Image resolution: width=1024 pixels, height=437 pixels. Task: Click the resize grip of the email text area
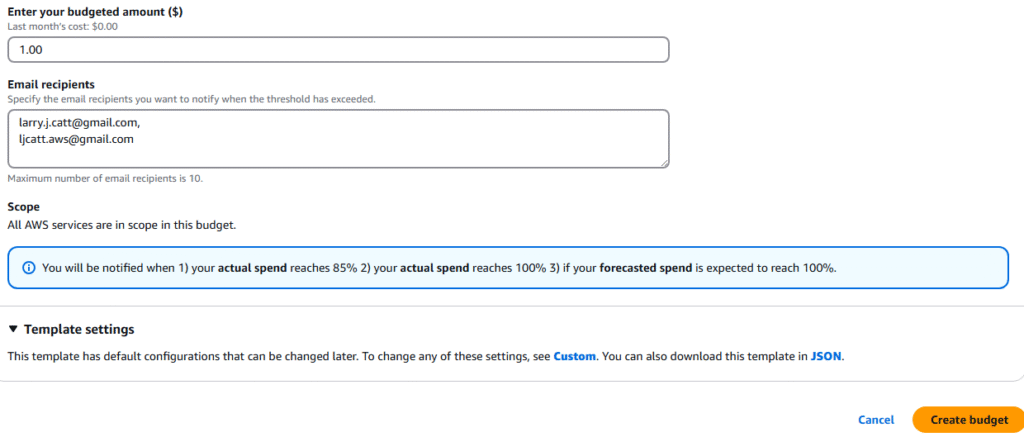tap(664, 163)
